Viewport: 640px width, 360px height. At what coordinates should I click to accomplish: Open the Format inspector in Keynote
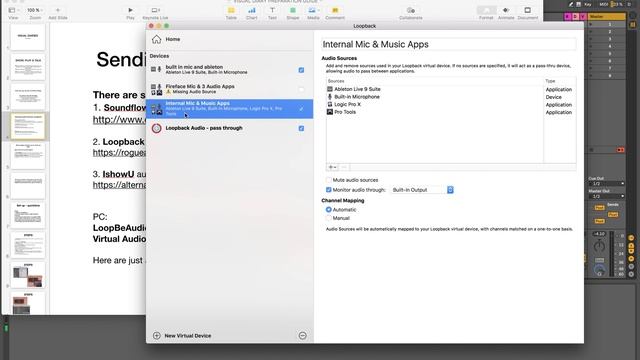click(x=486, y=13)
